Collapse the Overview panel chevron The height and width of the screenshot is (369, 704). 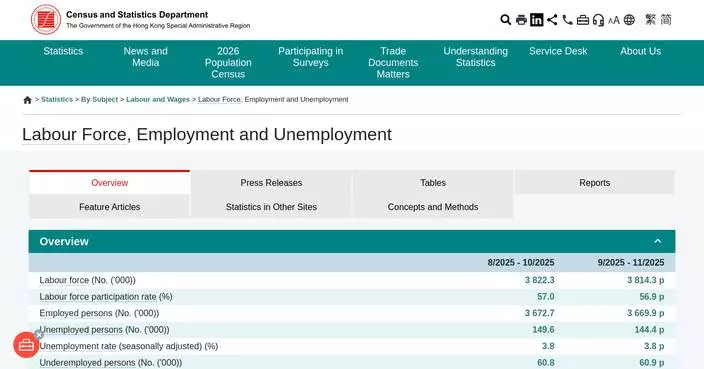[x=658, y=242]
